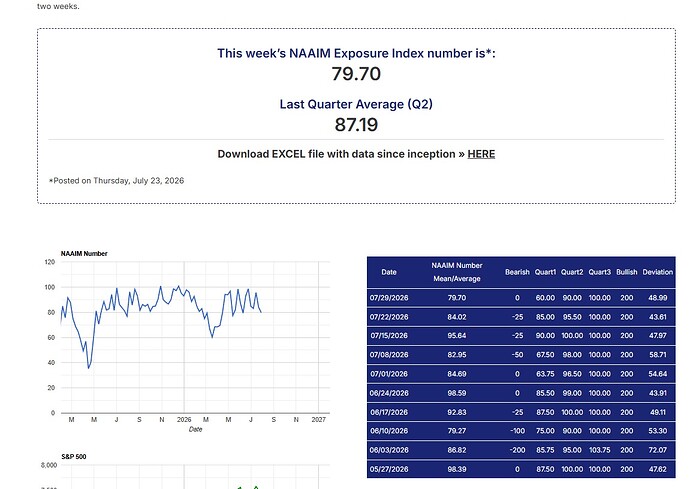The width and height of the screenshot is (690, 489).
Task: Click the 06/24/2026 table row date
Action: 389,393
